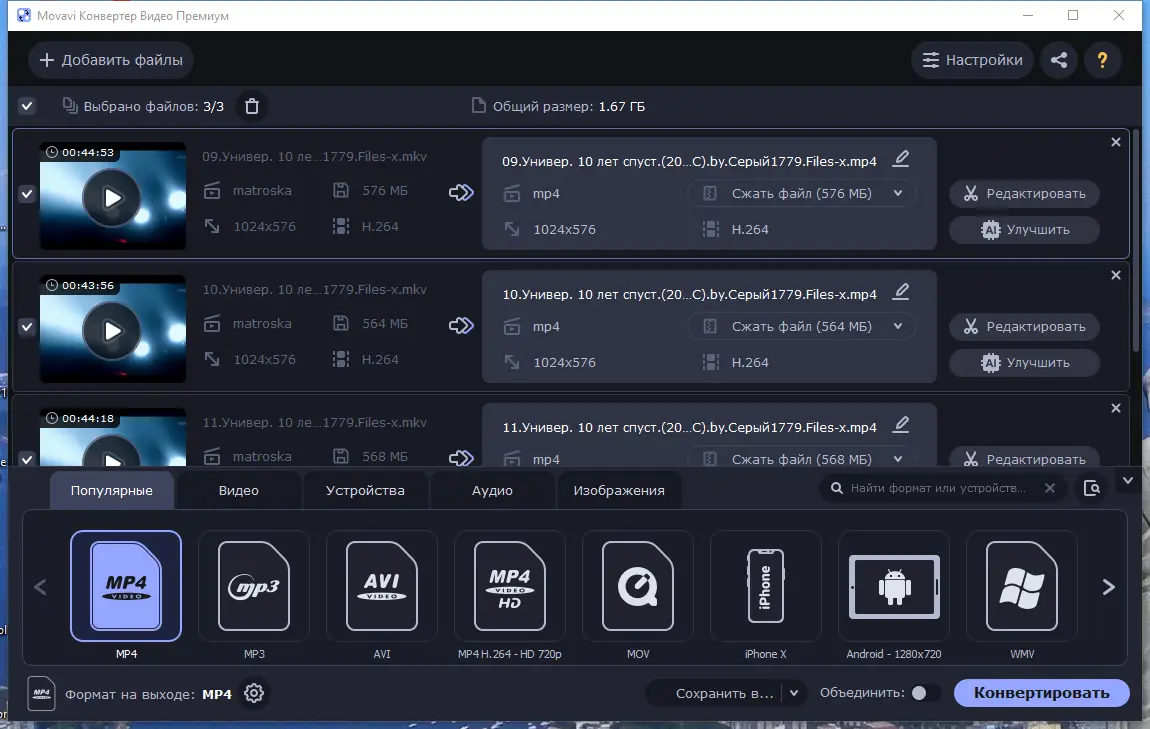Uncheck the 10.Универ file checkbox
Image resolution: width=1150 pixels, height=729 pixels.
[27, 327]
